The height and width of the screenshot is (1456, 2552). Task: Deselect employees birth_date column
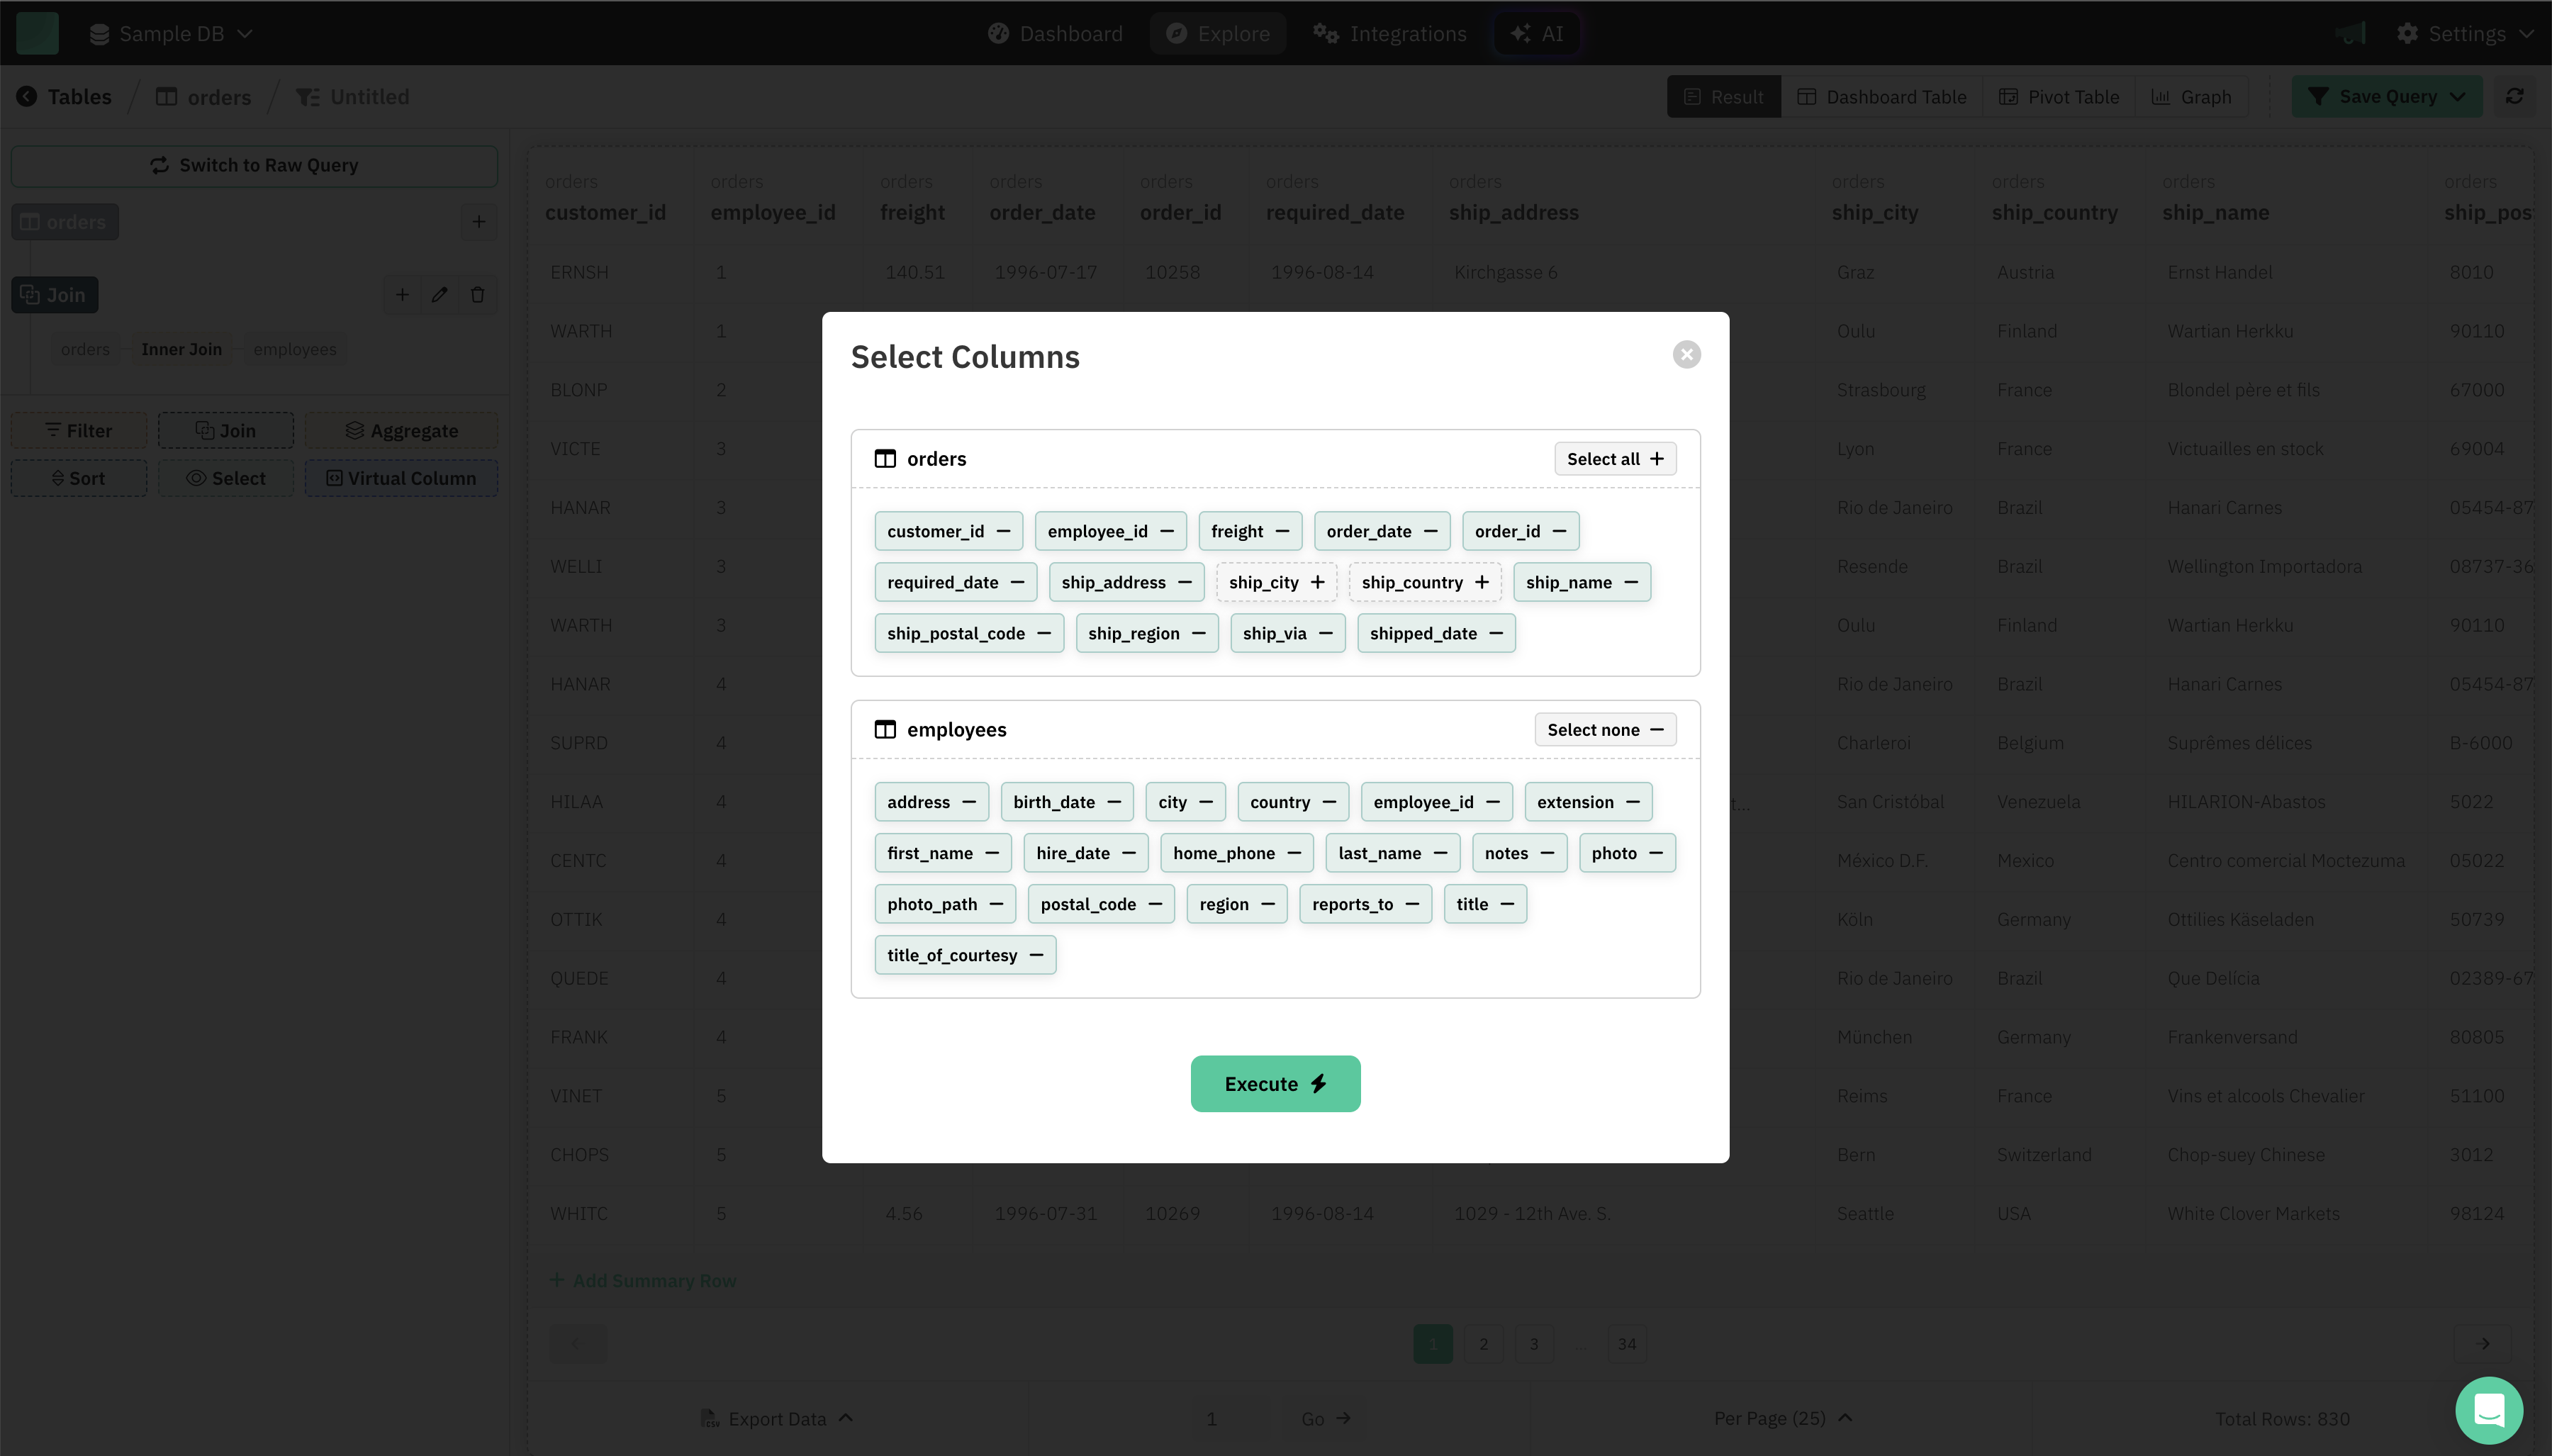tap(1066, 802)
